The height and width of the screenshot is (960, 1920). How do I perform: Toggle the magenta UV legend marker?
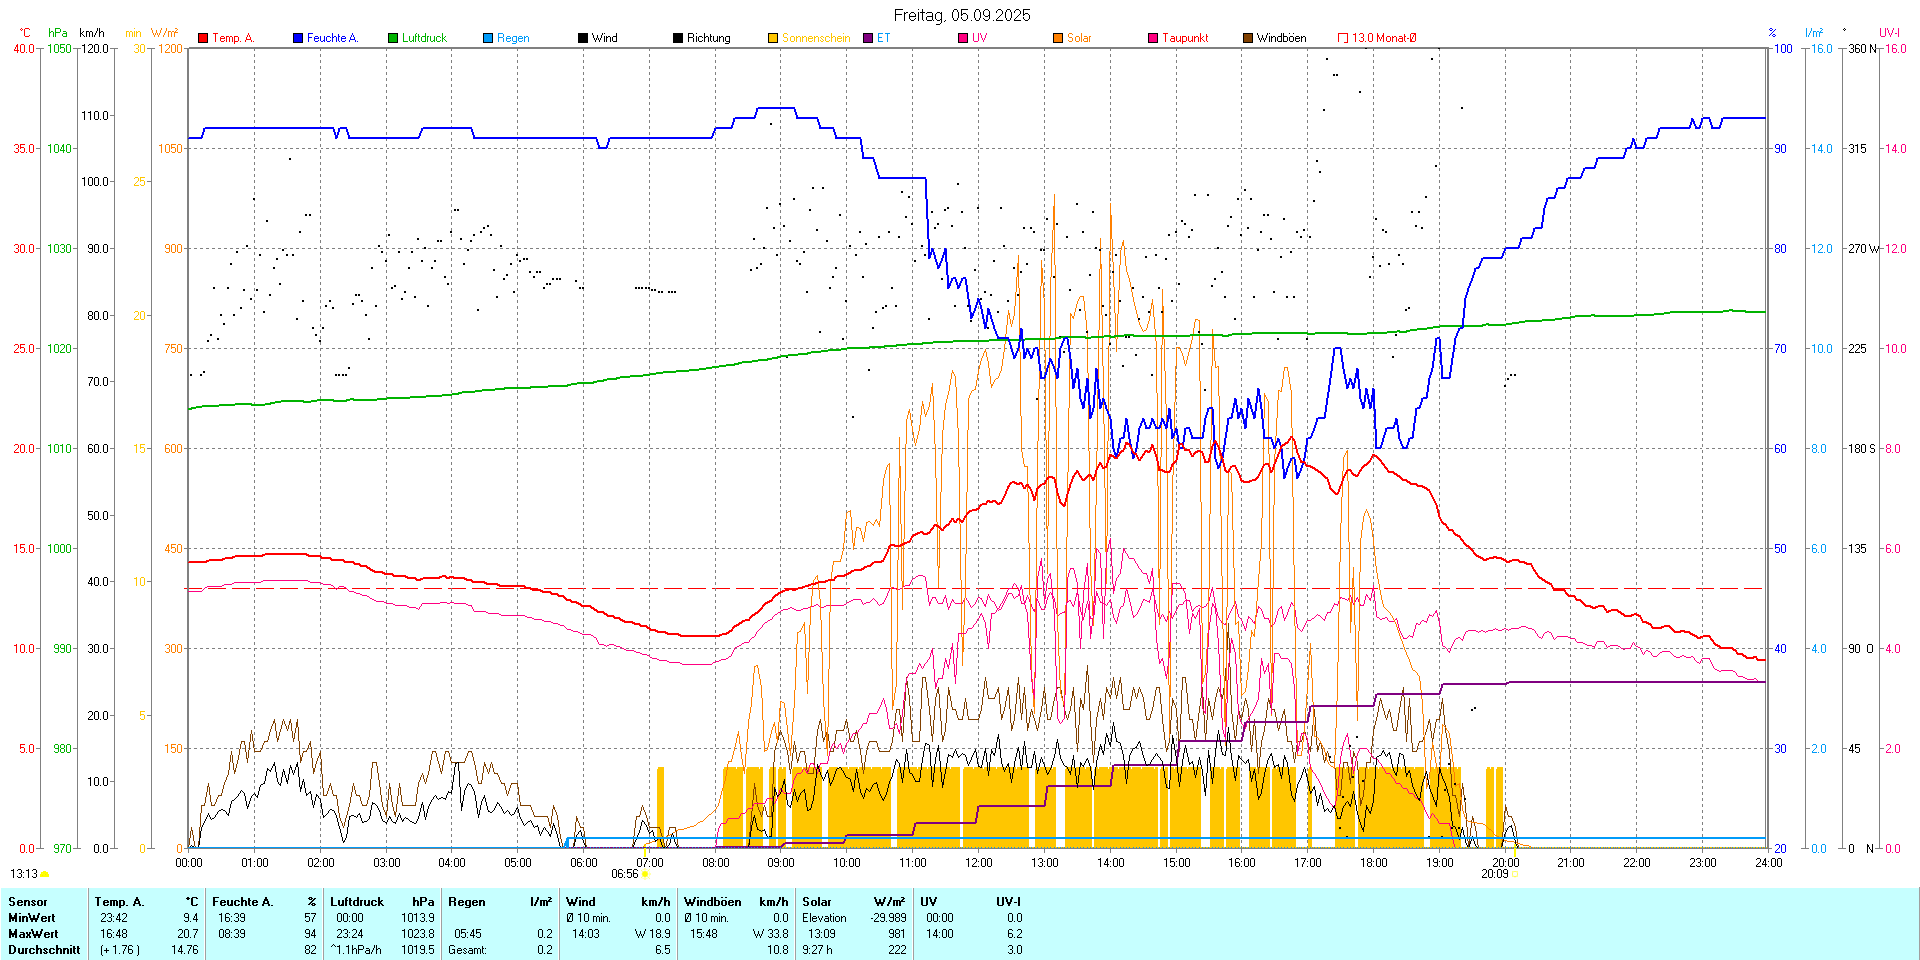click(x=963, y=38)
